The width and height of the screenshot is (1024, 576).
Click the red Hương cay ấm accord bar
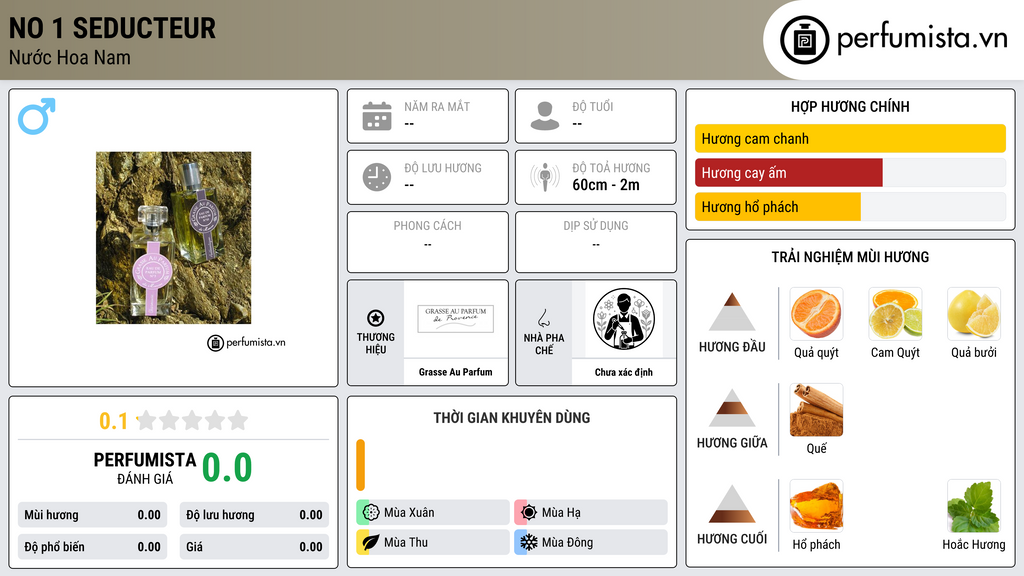click(789, 173)
